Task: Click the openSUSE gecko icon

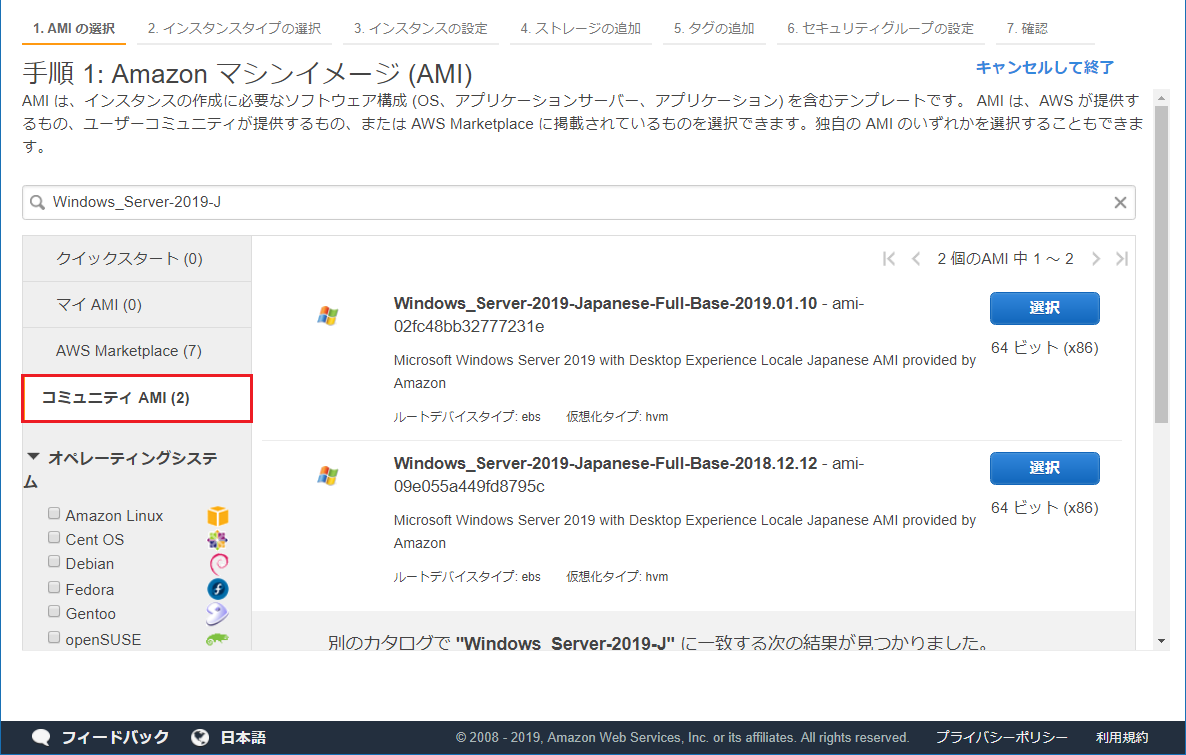Action: click(x=217, y=638)
